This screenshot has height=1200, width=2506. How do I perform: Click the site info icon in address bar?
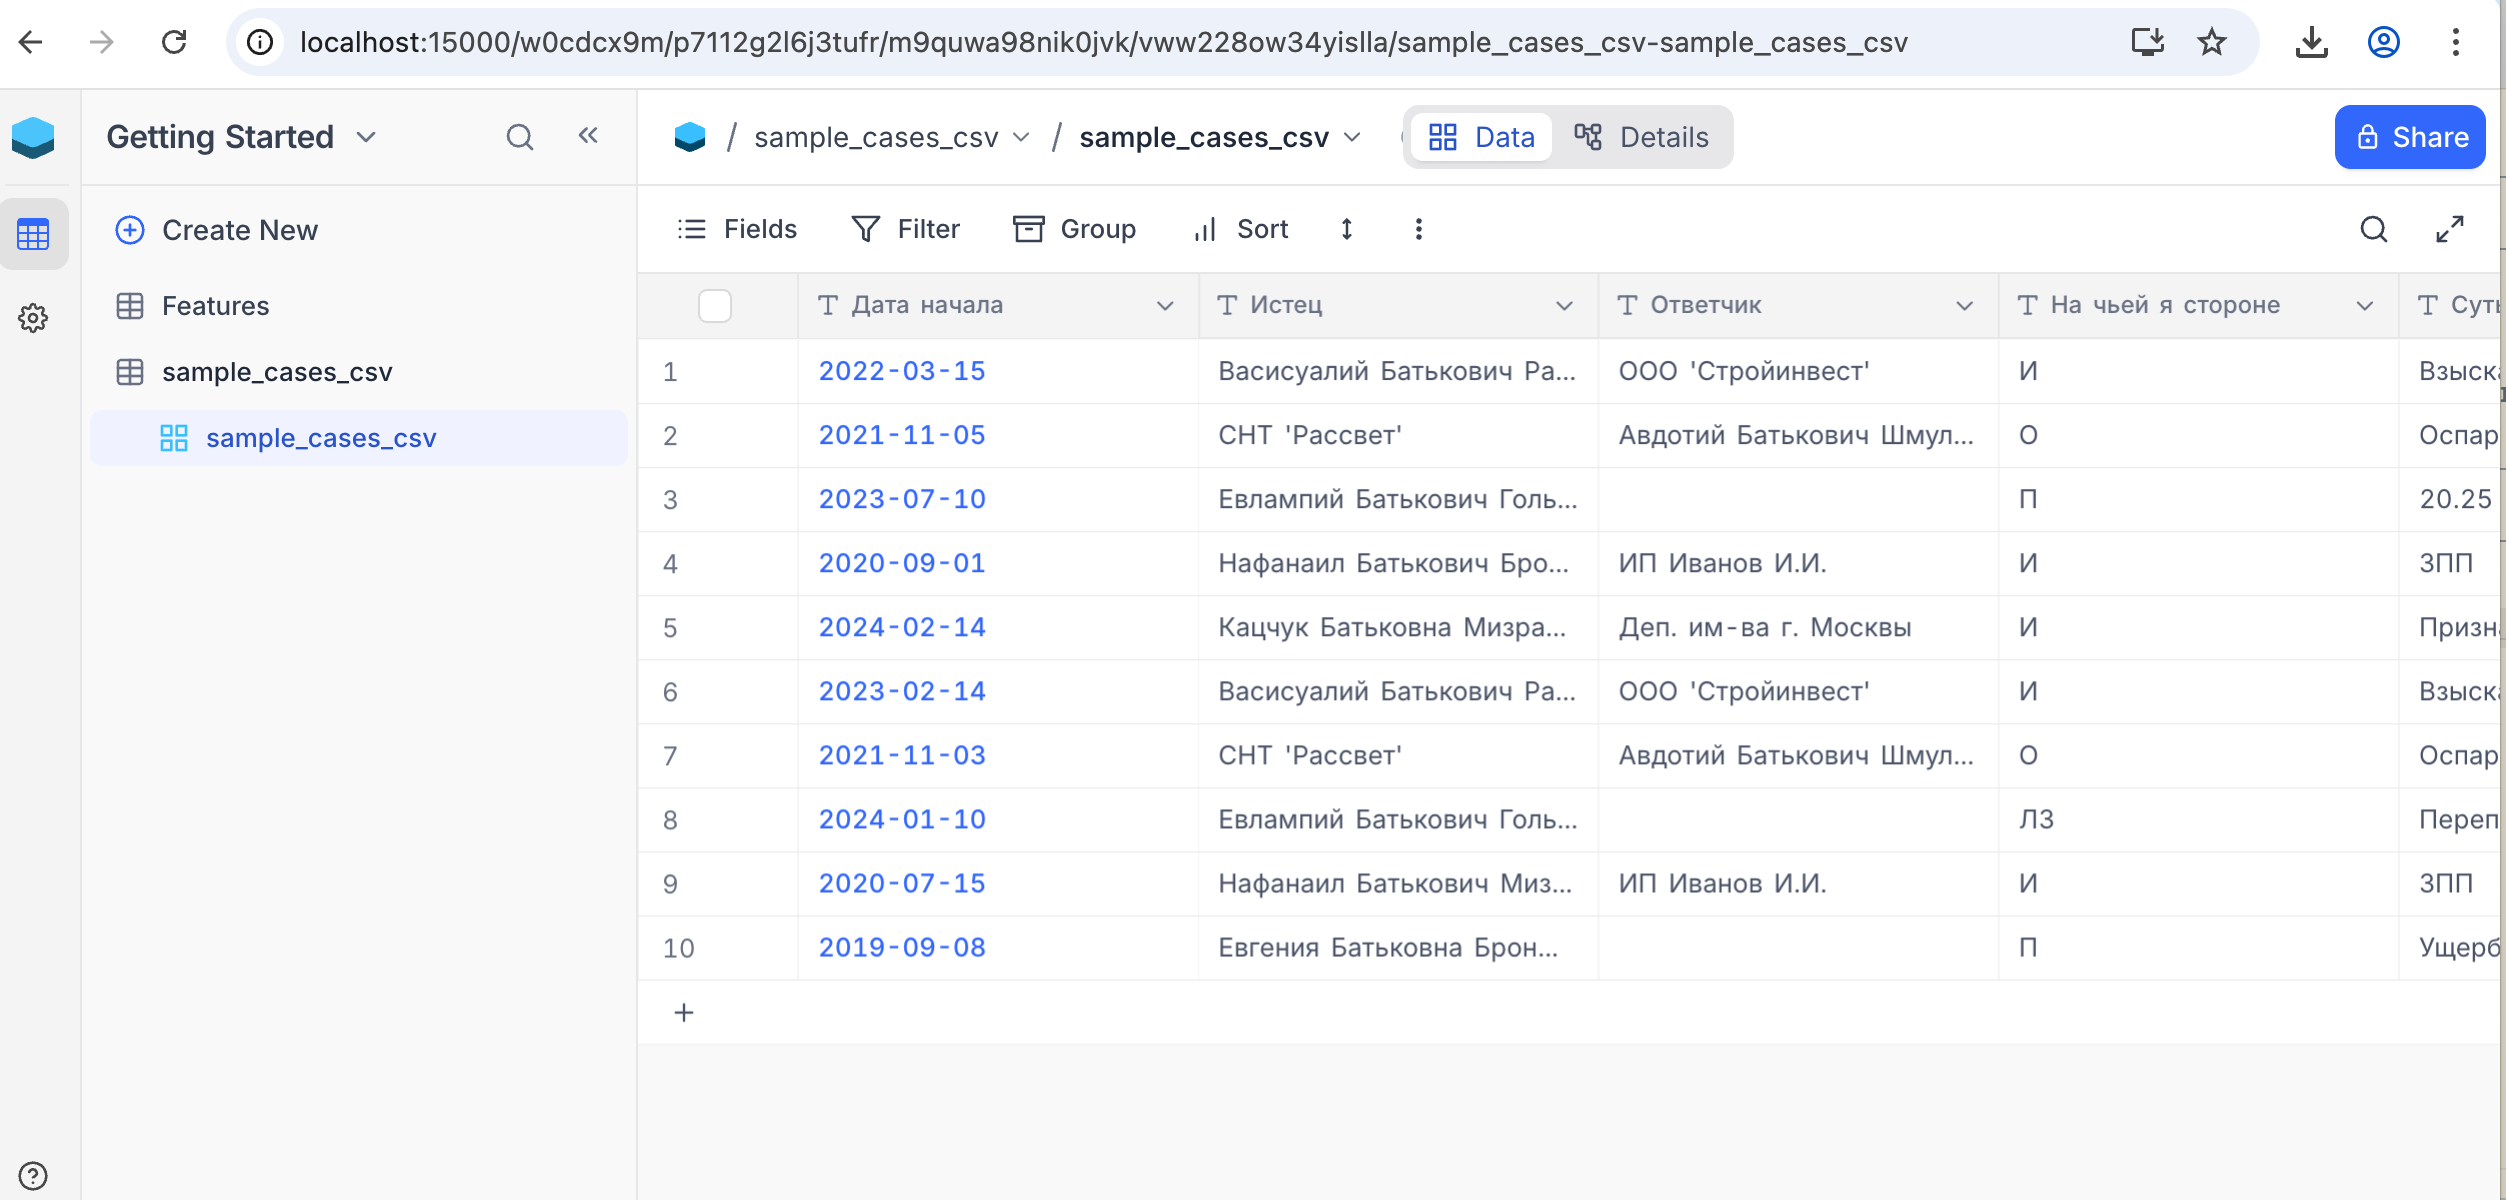click(260, 42)
